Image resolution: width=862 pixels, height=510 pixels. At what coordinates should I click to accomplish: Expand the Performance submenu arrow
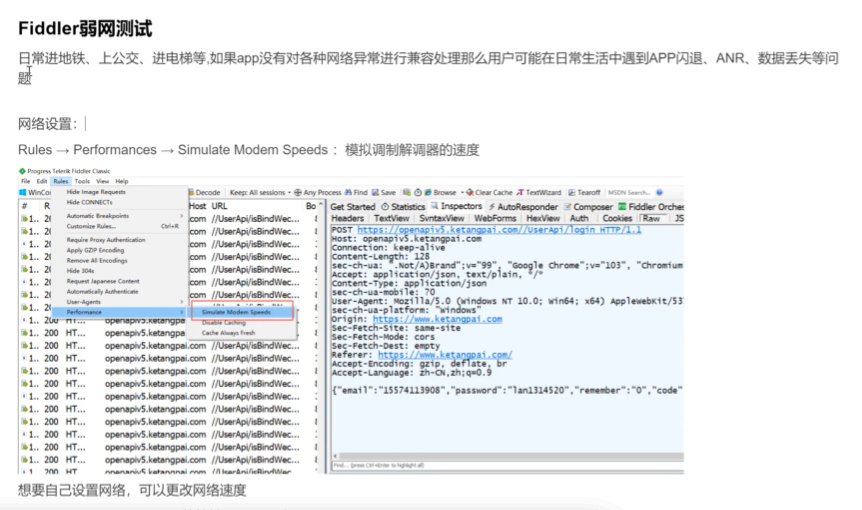[181, 312]
